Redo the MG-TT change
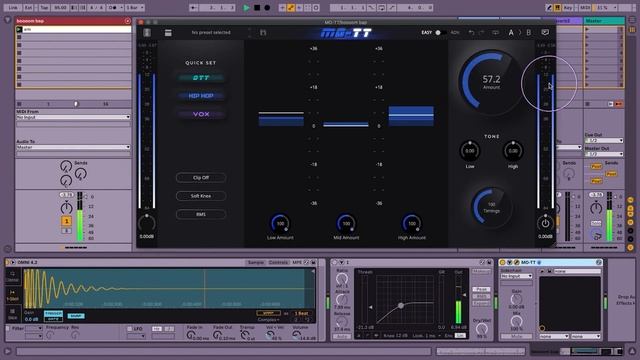 click(x=481, y=32)
